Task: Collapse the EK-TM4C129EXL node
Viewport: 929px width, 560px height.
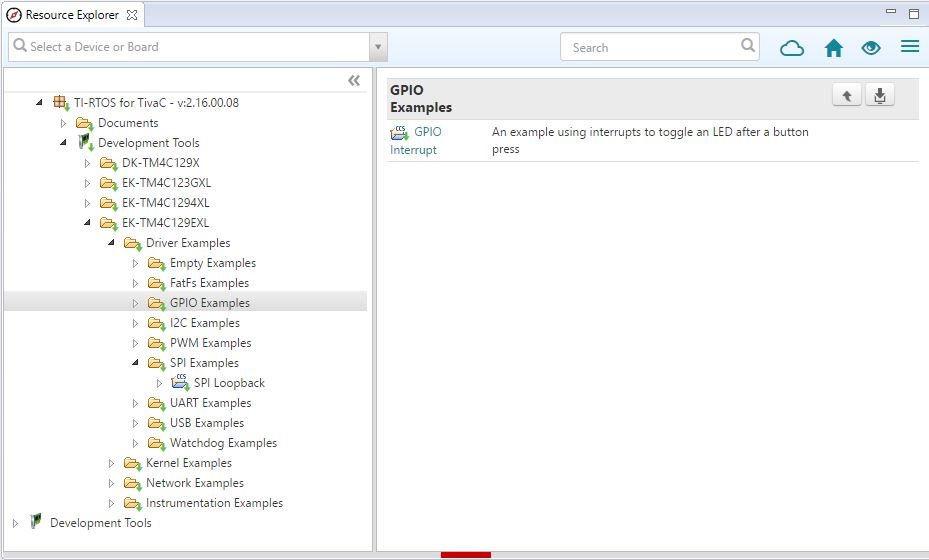Action: pyautogui.click(x=87, y=223)
